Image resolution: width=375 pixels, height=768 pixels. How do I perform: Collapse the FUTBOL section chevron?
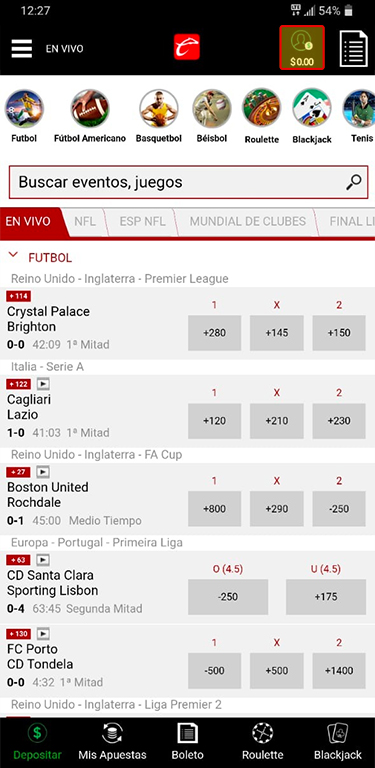pyautogui.click(x=14, y=255)
